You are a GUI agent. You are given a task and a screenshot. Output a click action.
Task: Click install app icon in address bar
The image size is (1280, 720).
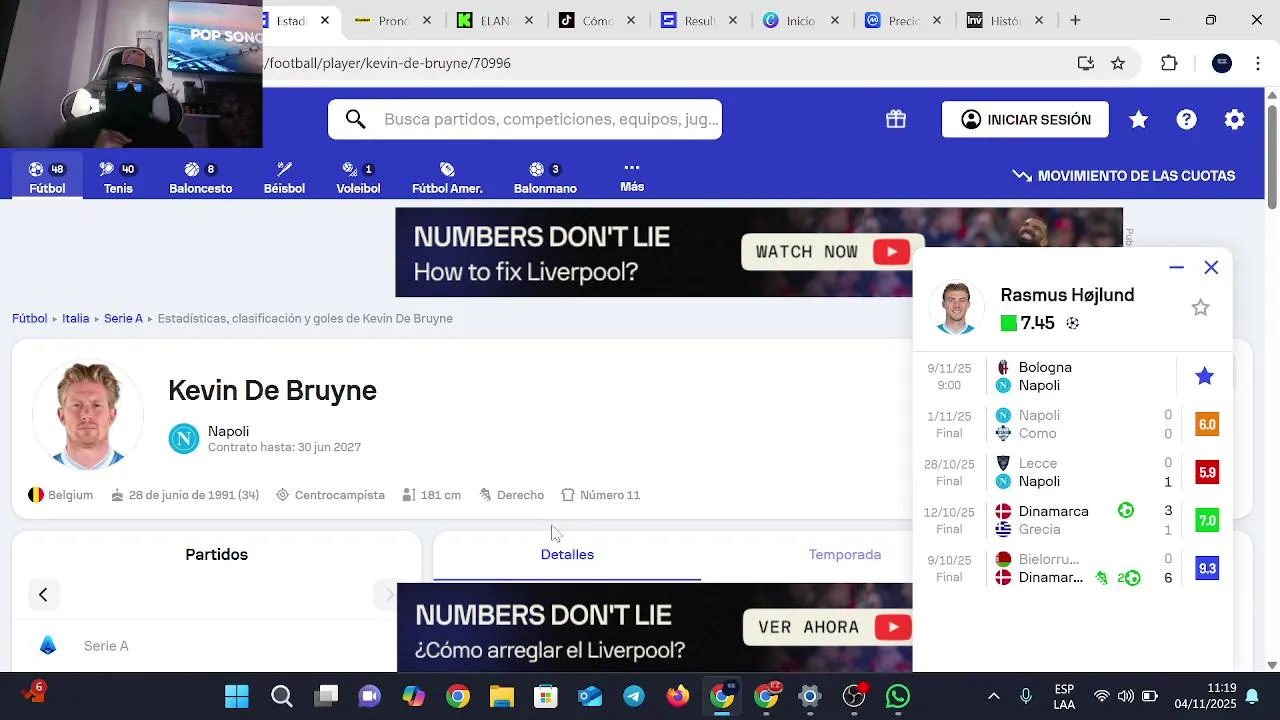tap(1086, 63)
